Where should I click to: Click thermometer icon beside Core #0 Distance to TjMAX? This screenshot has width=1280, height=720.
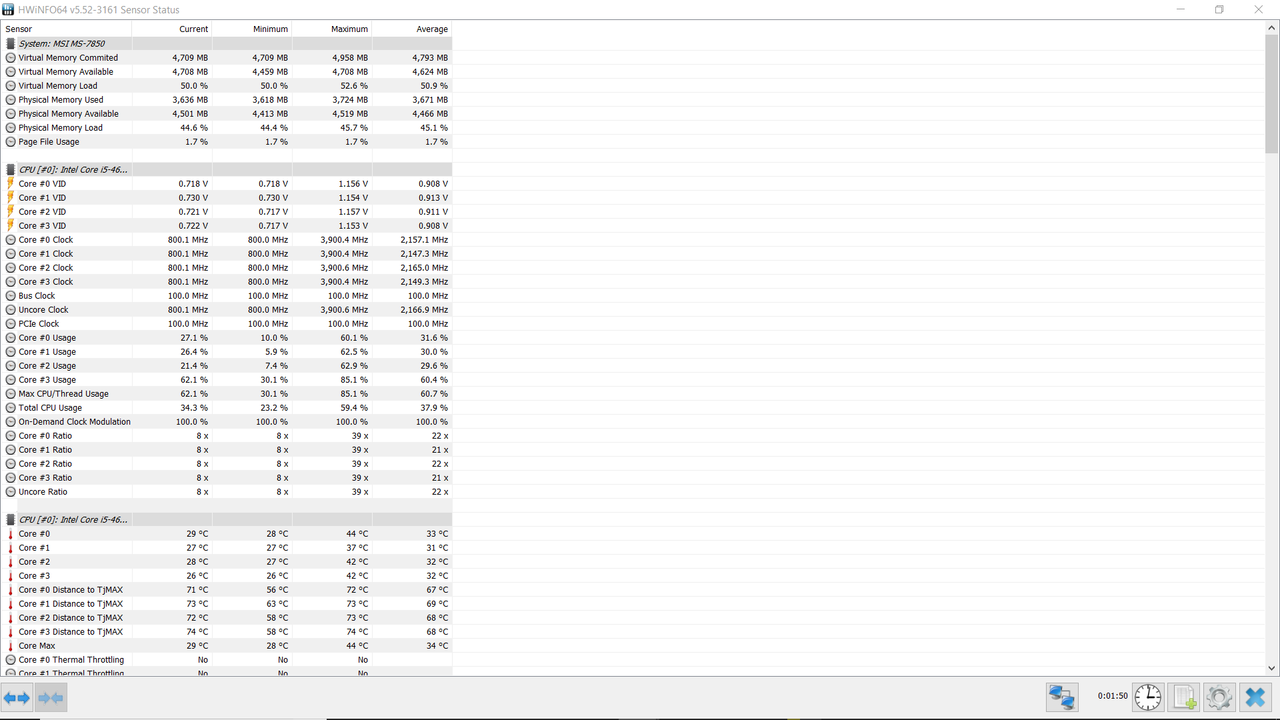coord(10,590)
